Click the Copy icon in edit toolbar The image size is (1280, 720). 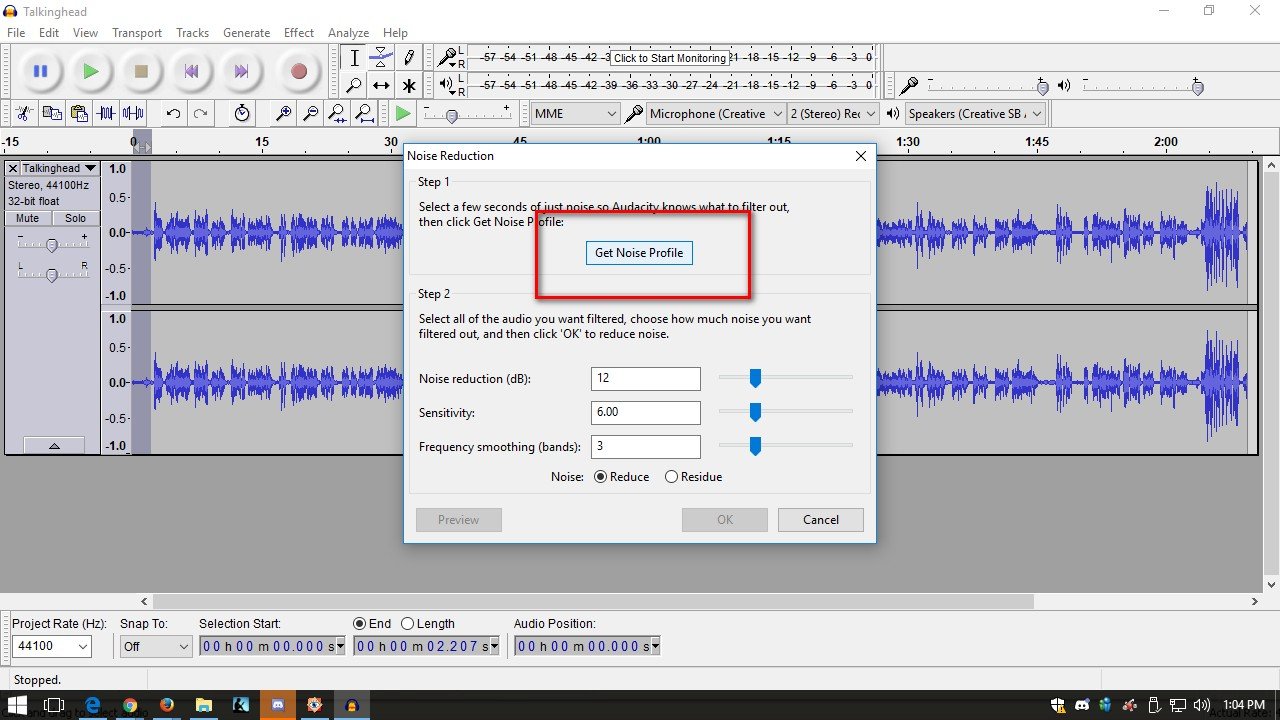pyautogui.click(x=52, y=113)
